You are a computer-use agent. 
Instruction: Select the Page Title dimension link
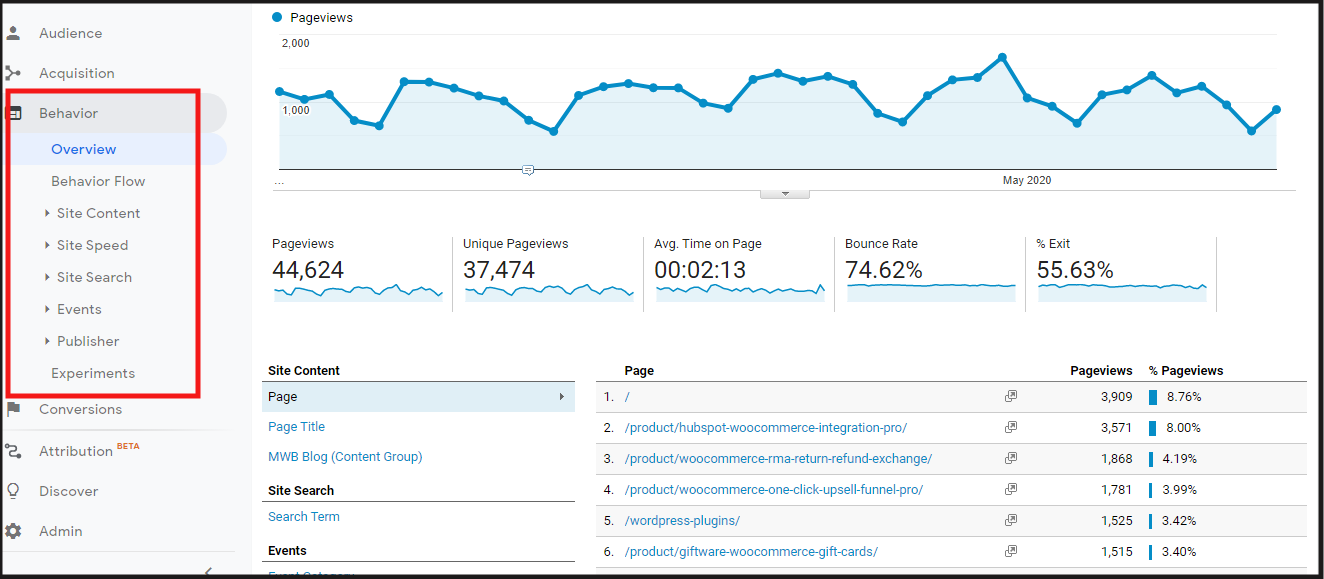[x=296, y=427]
